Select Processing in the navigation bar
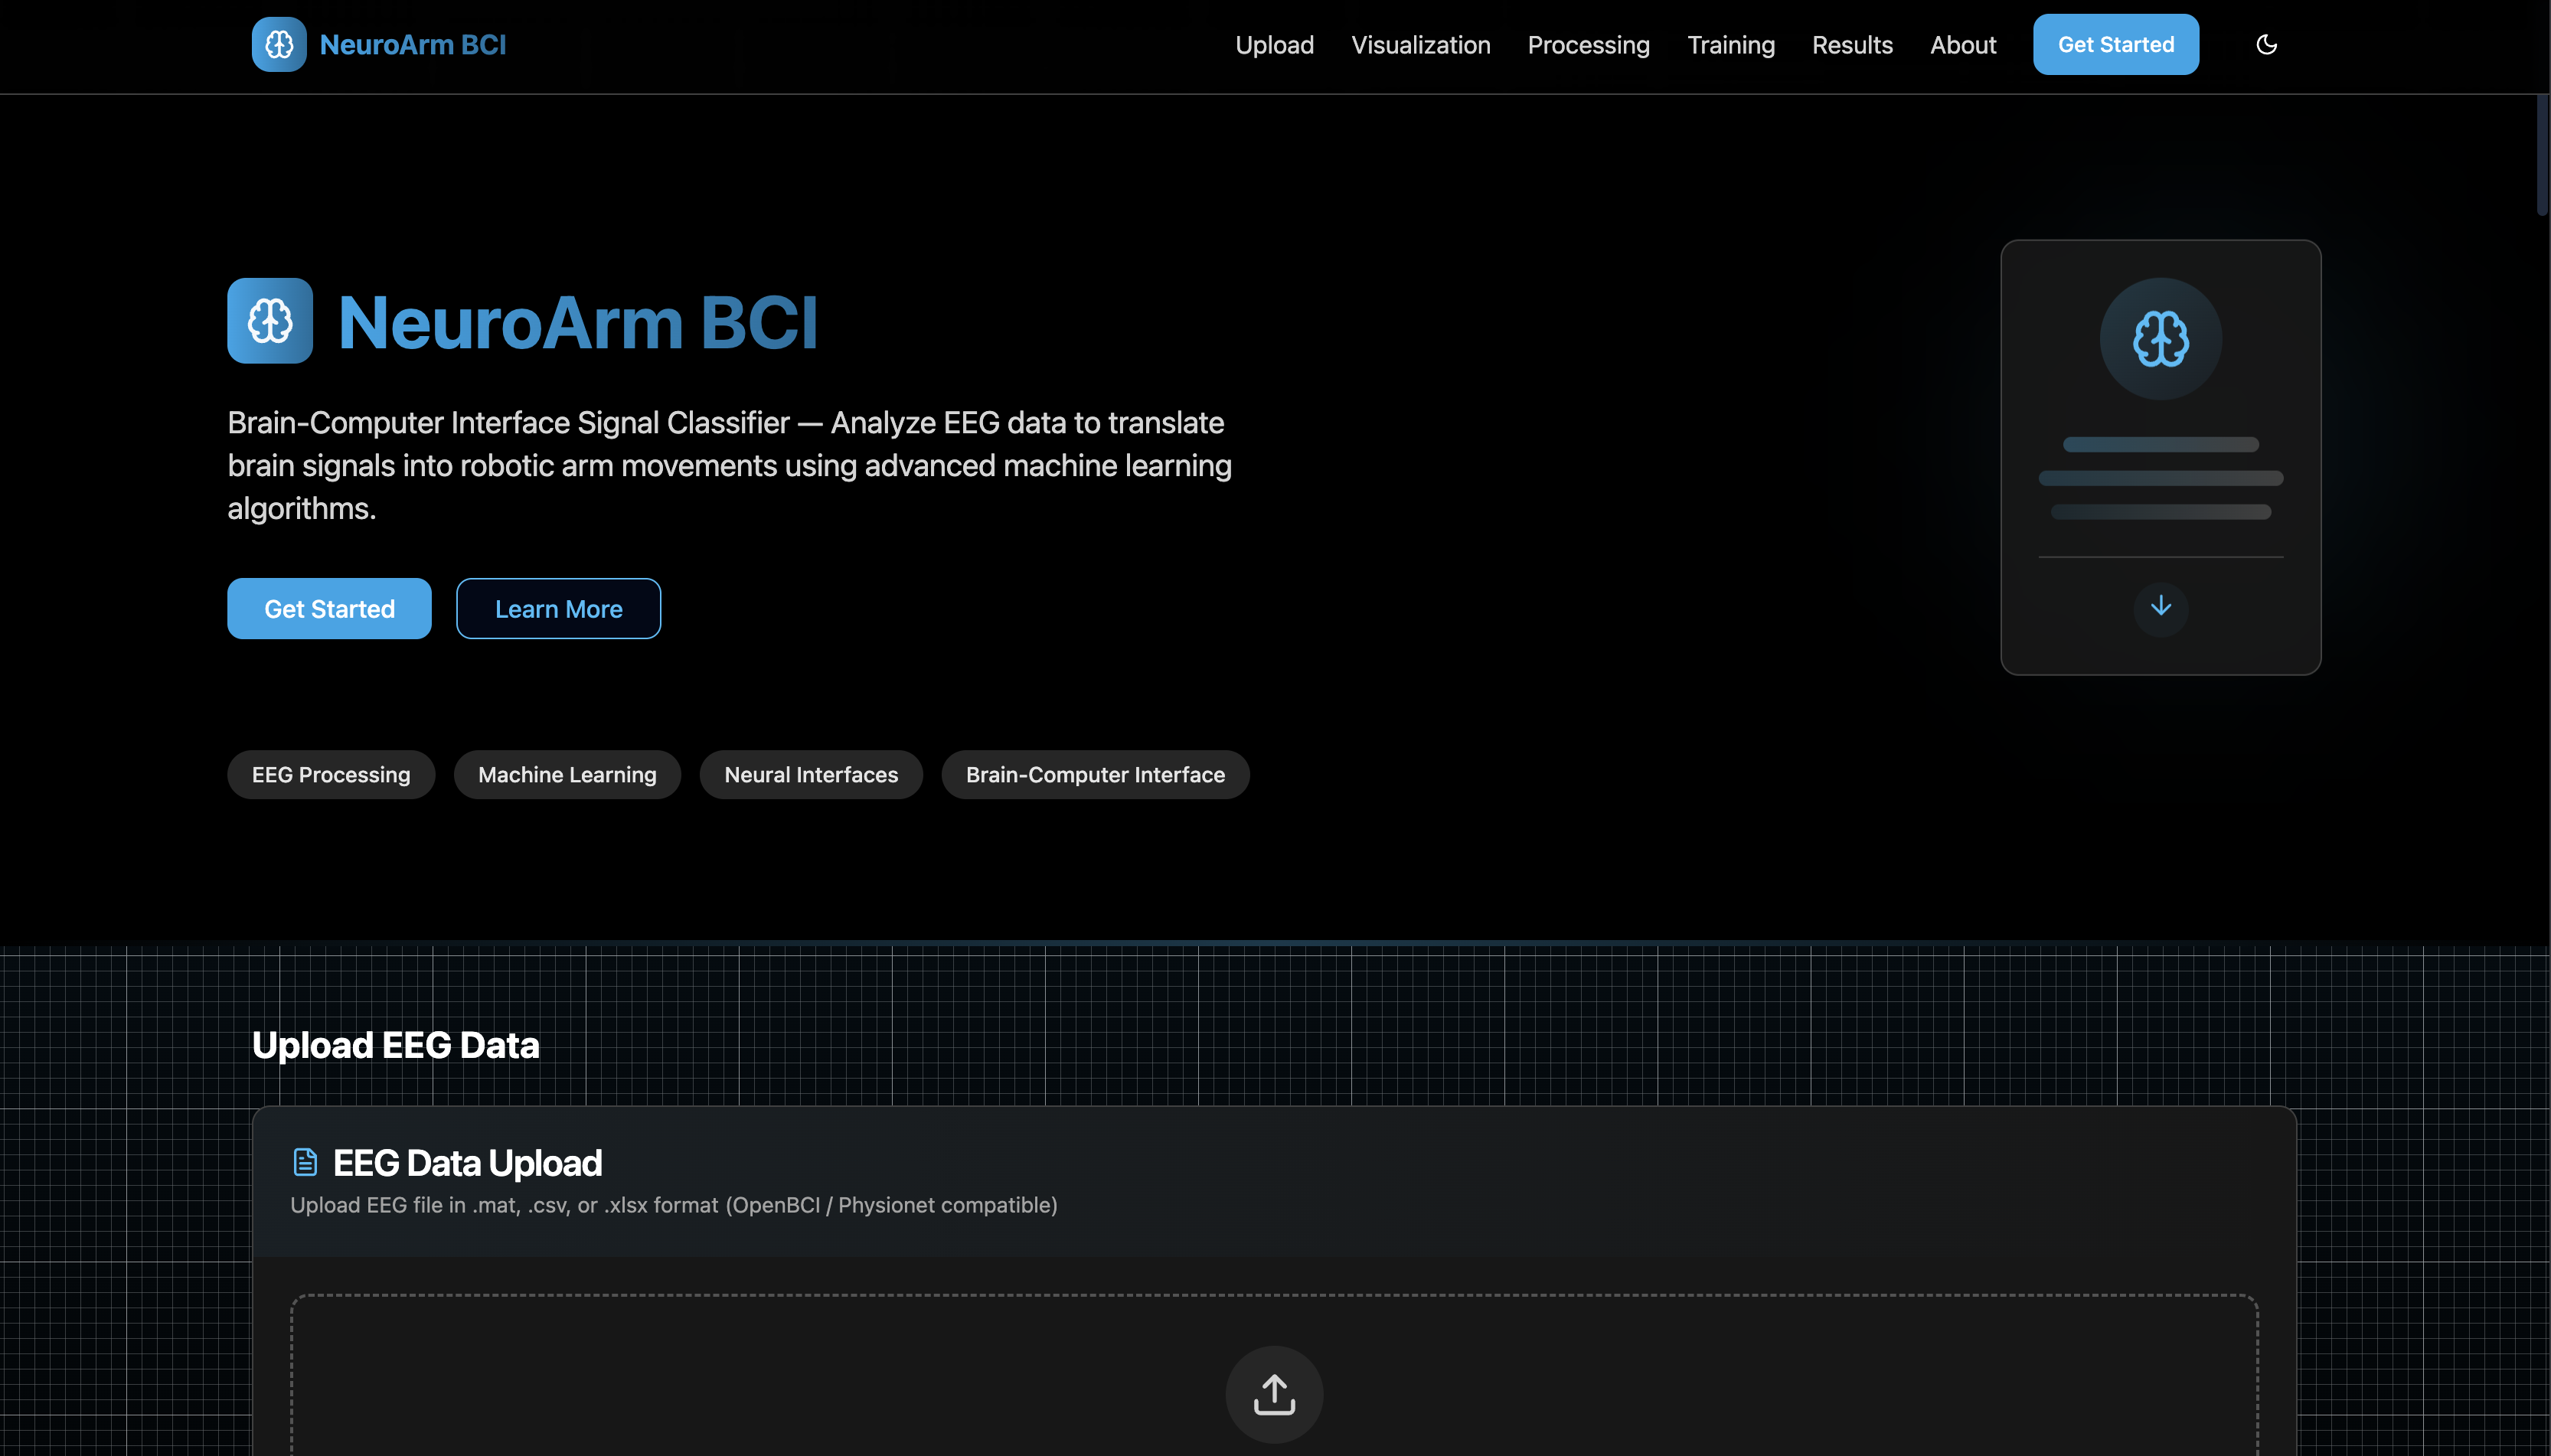2551x1456 pixels. pyautogui.click(x=1588, y=45)
